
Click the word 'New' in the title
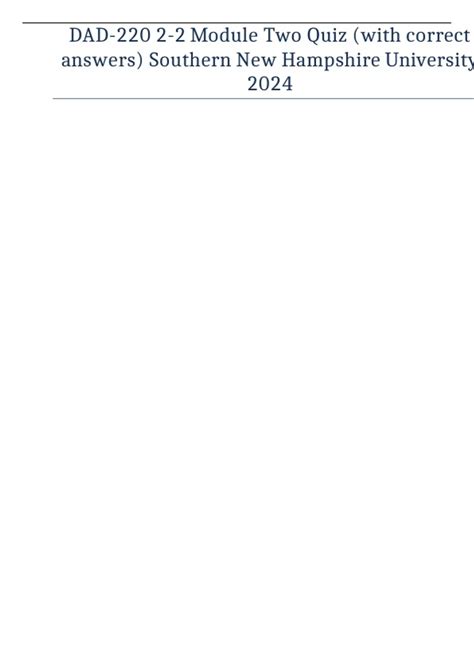point(256,59)
